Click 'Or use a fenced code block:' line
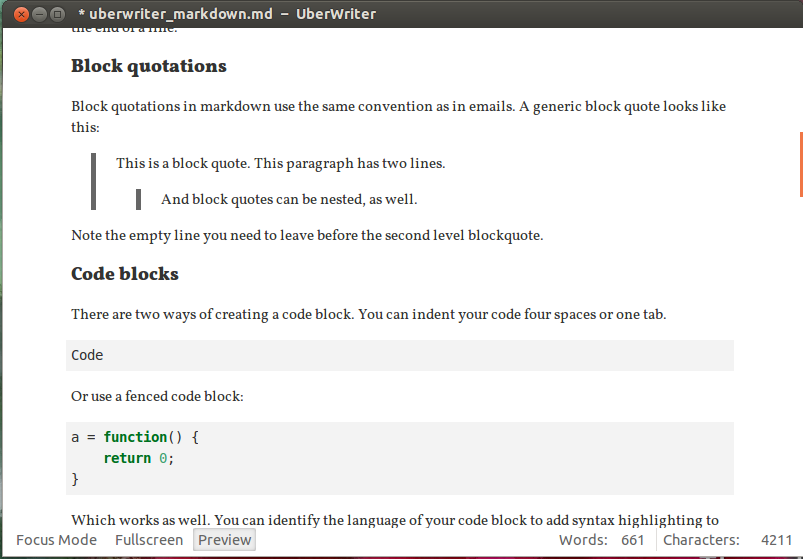This screenshot has width=803, height=559. click(157, 396)
